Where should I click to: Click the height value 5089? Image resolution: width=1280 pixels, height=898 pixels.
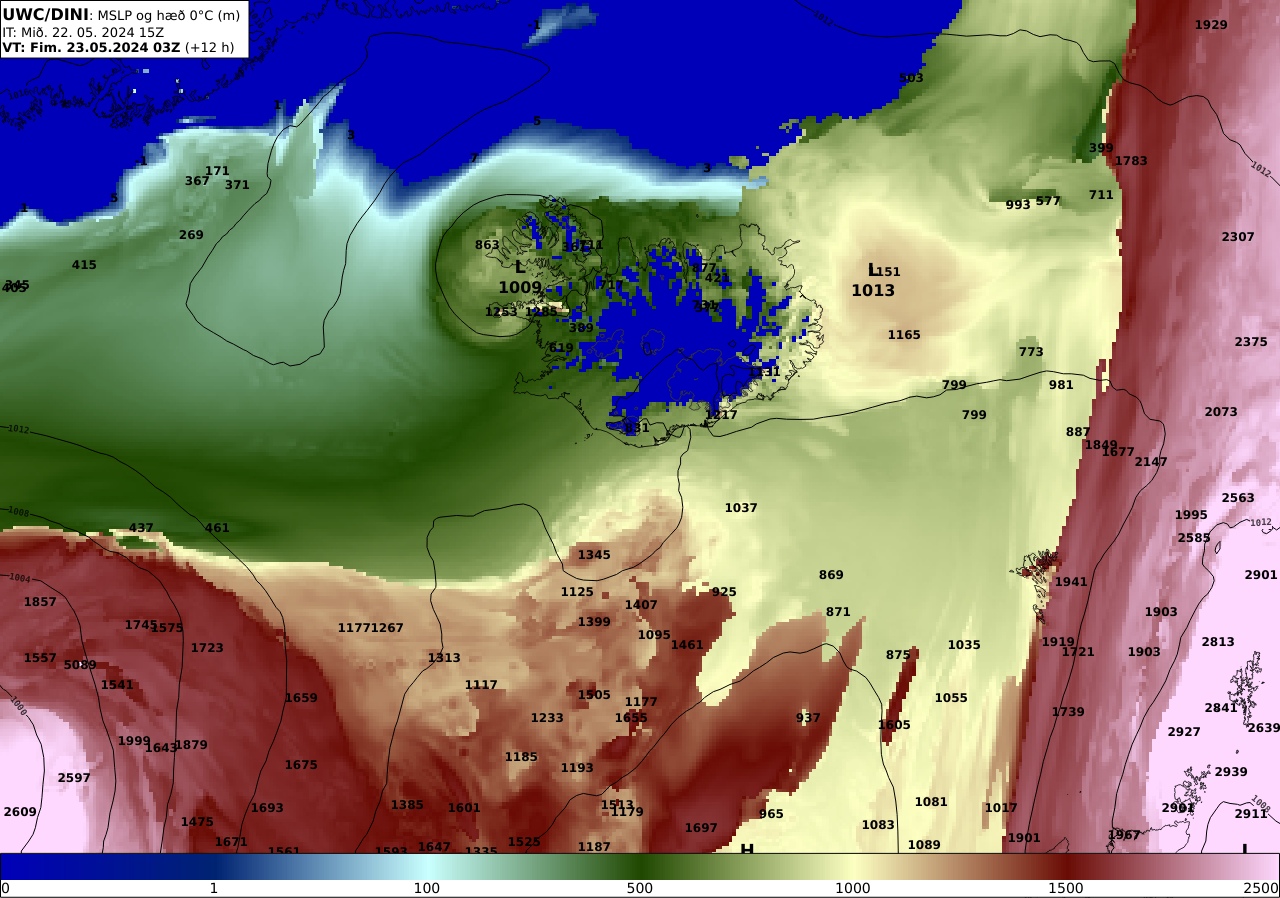80,665
